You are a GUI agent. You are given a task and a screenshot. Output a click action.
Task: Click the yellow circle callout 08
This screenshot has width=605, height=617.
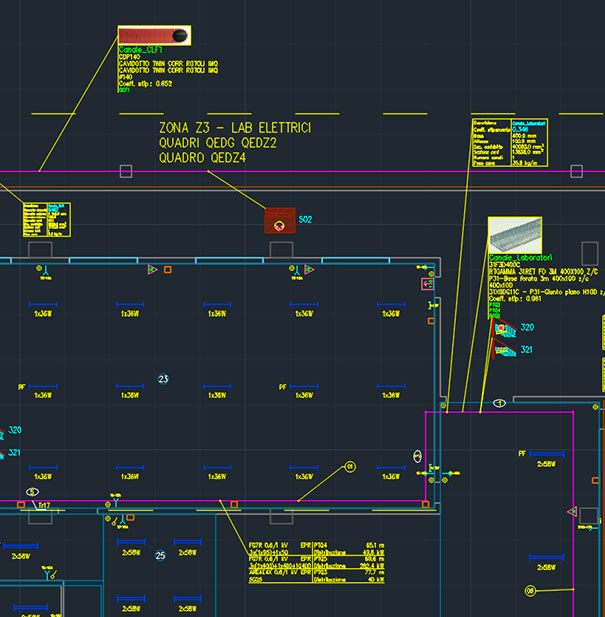[x=530, y=591]
